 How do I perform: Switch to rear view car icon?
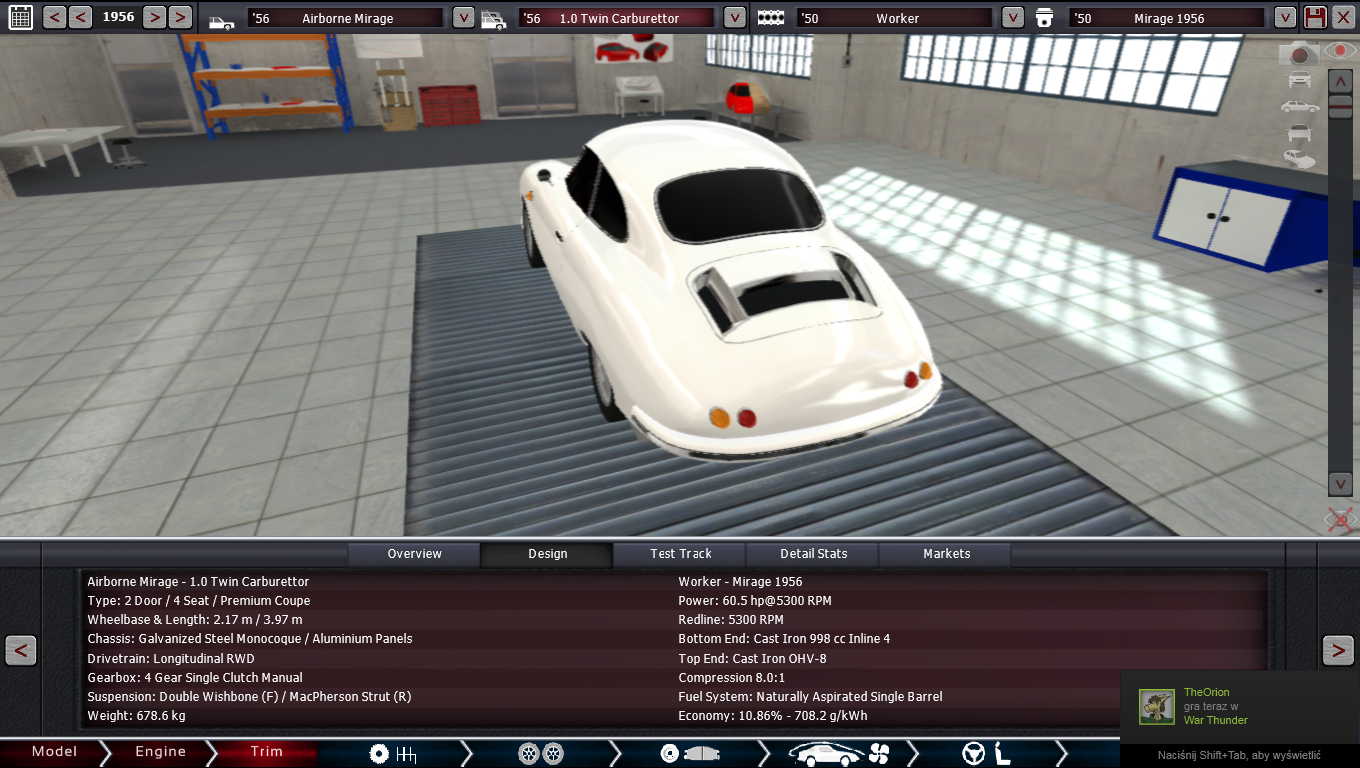click(1300, 132)
